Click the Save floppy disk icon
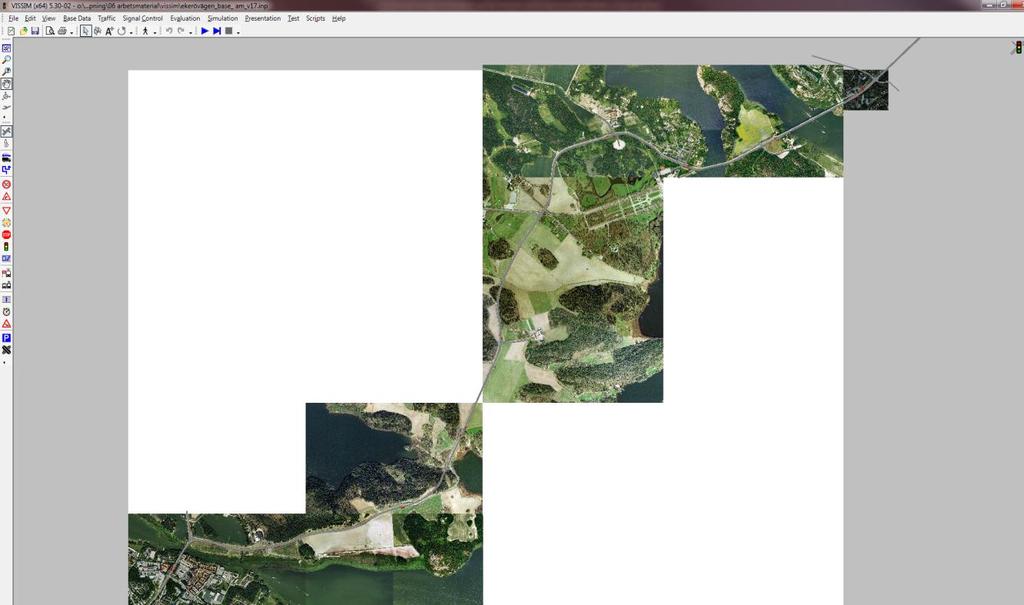 click(x=35, y=31)
